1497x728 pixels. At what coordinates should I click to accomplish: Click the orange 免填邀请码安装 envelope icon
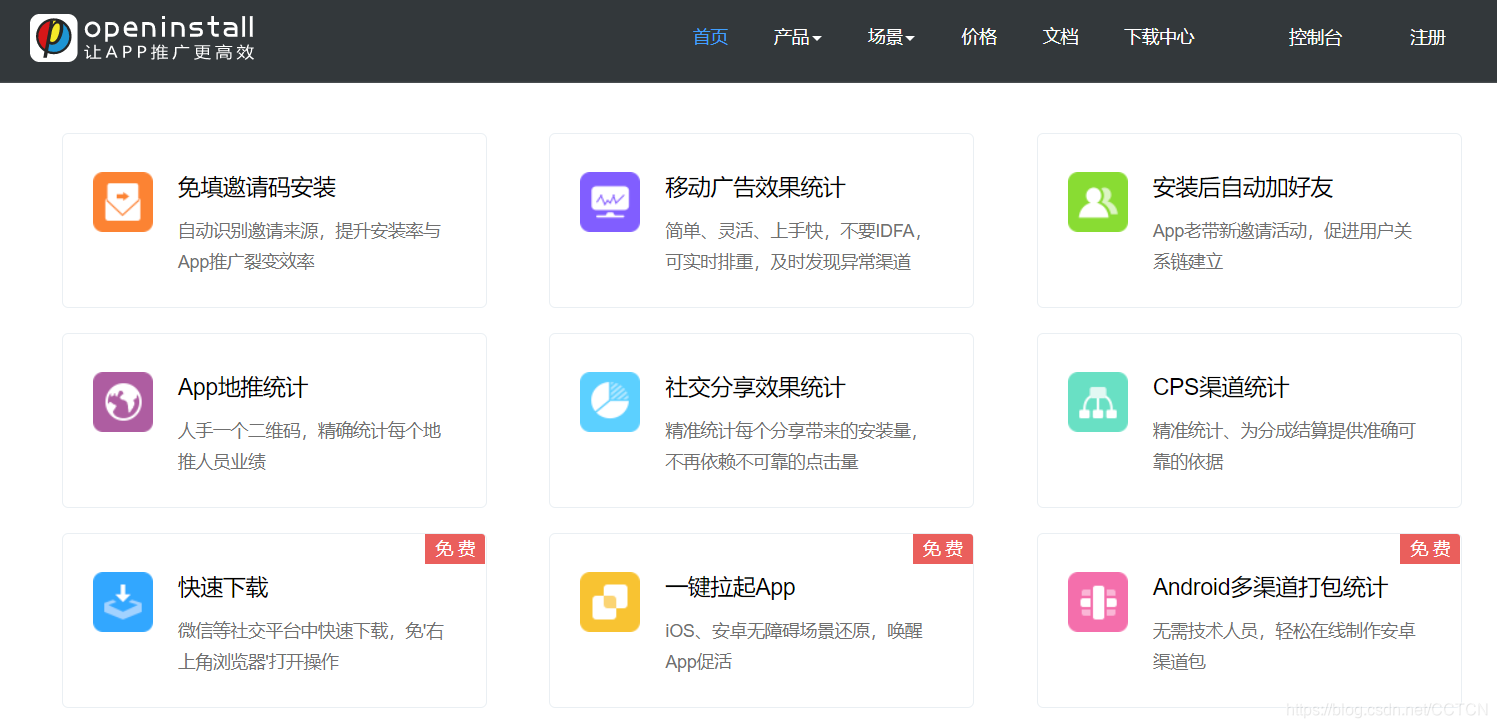point(122,202)
